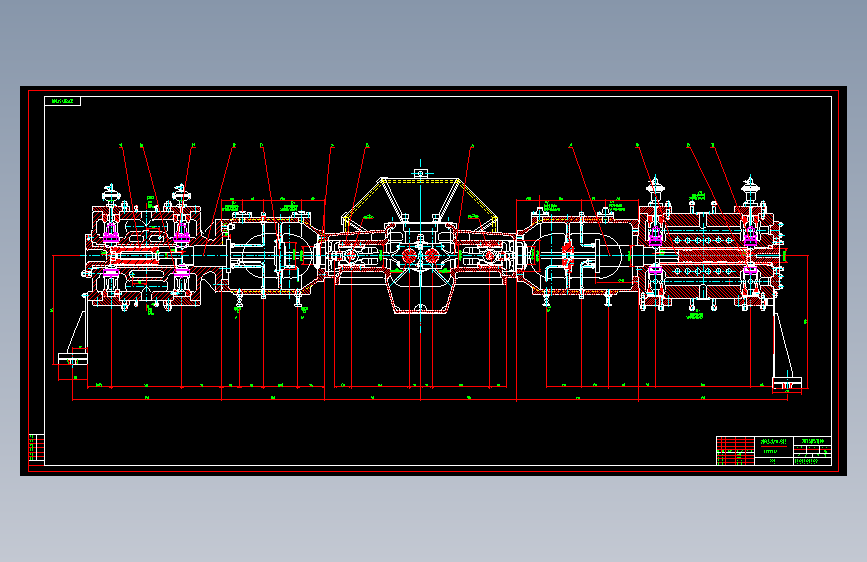Select the left distance piece housing beside the crankcase
867x562 pixels.
coord(271,254)
